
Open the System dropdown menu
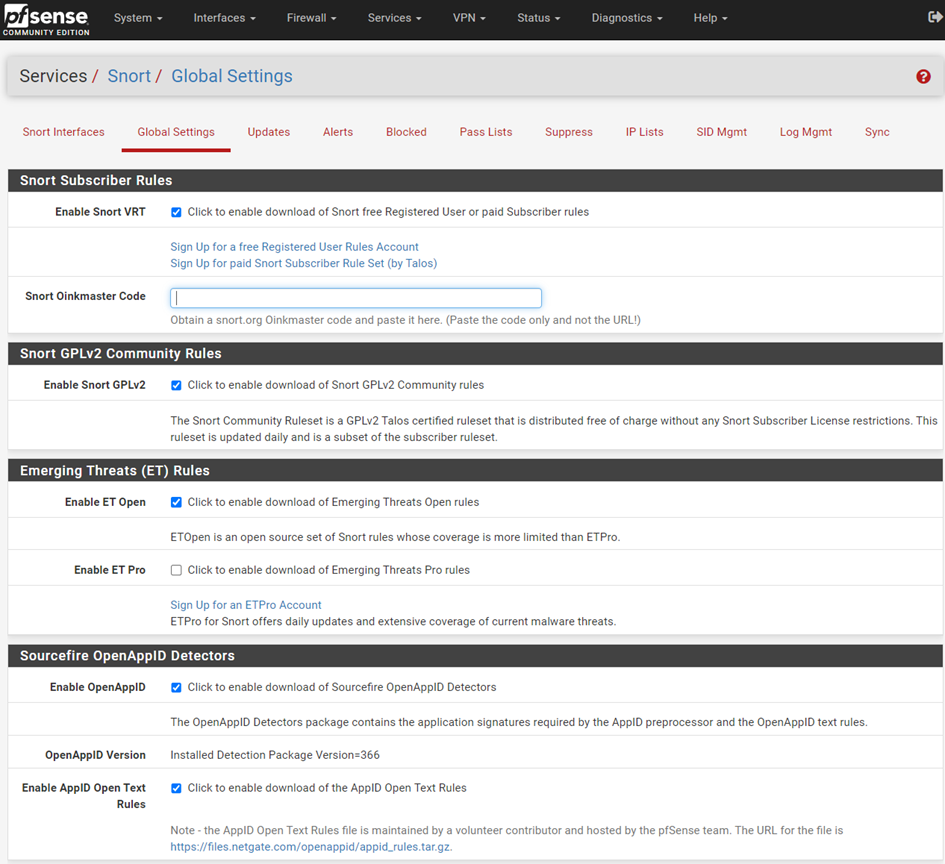point(138,18)
